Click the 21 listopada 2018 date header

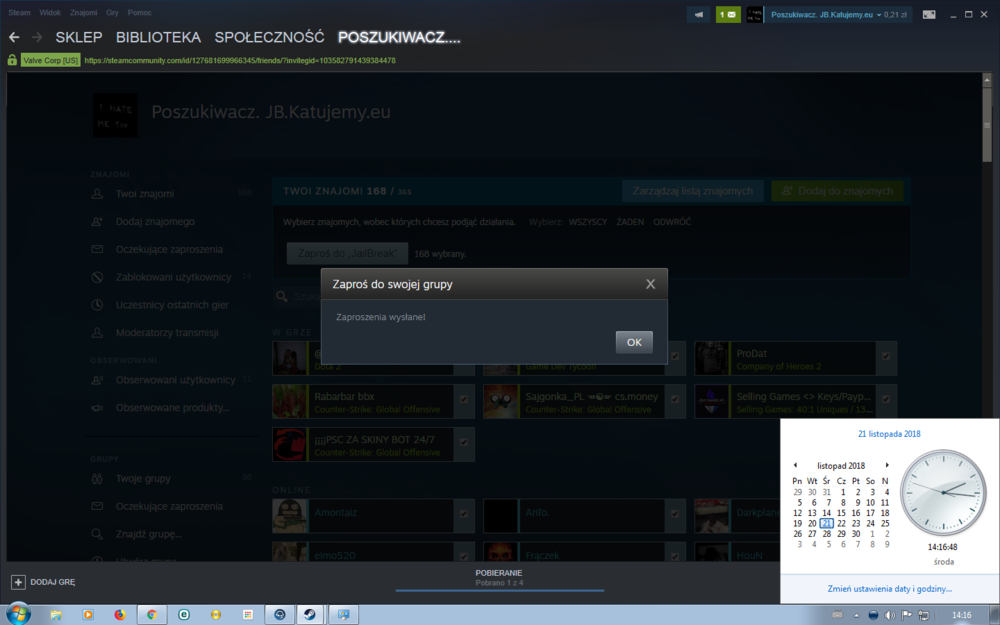[889, 434]
